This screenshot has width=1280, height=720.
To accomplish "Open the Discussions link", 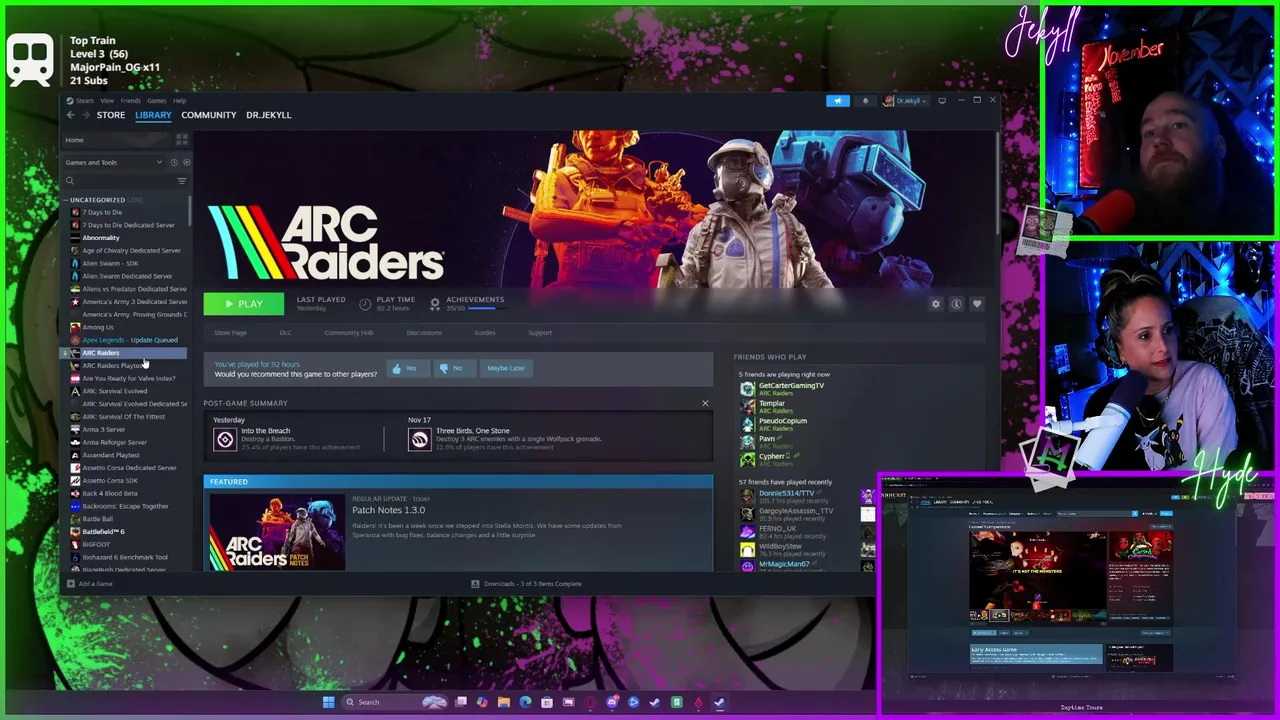I will 424,333.
